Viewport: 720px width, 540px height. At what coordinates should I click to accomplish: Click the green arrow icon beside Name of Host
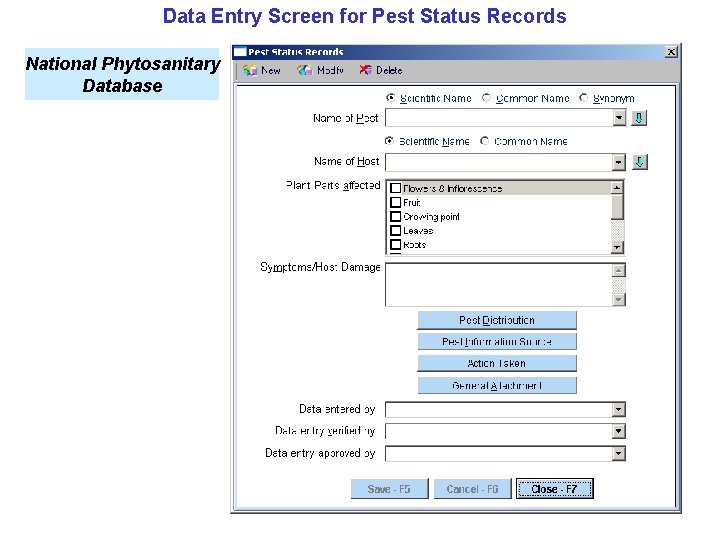click(x=640, y=162)
